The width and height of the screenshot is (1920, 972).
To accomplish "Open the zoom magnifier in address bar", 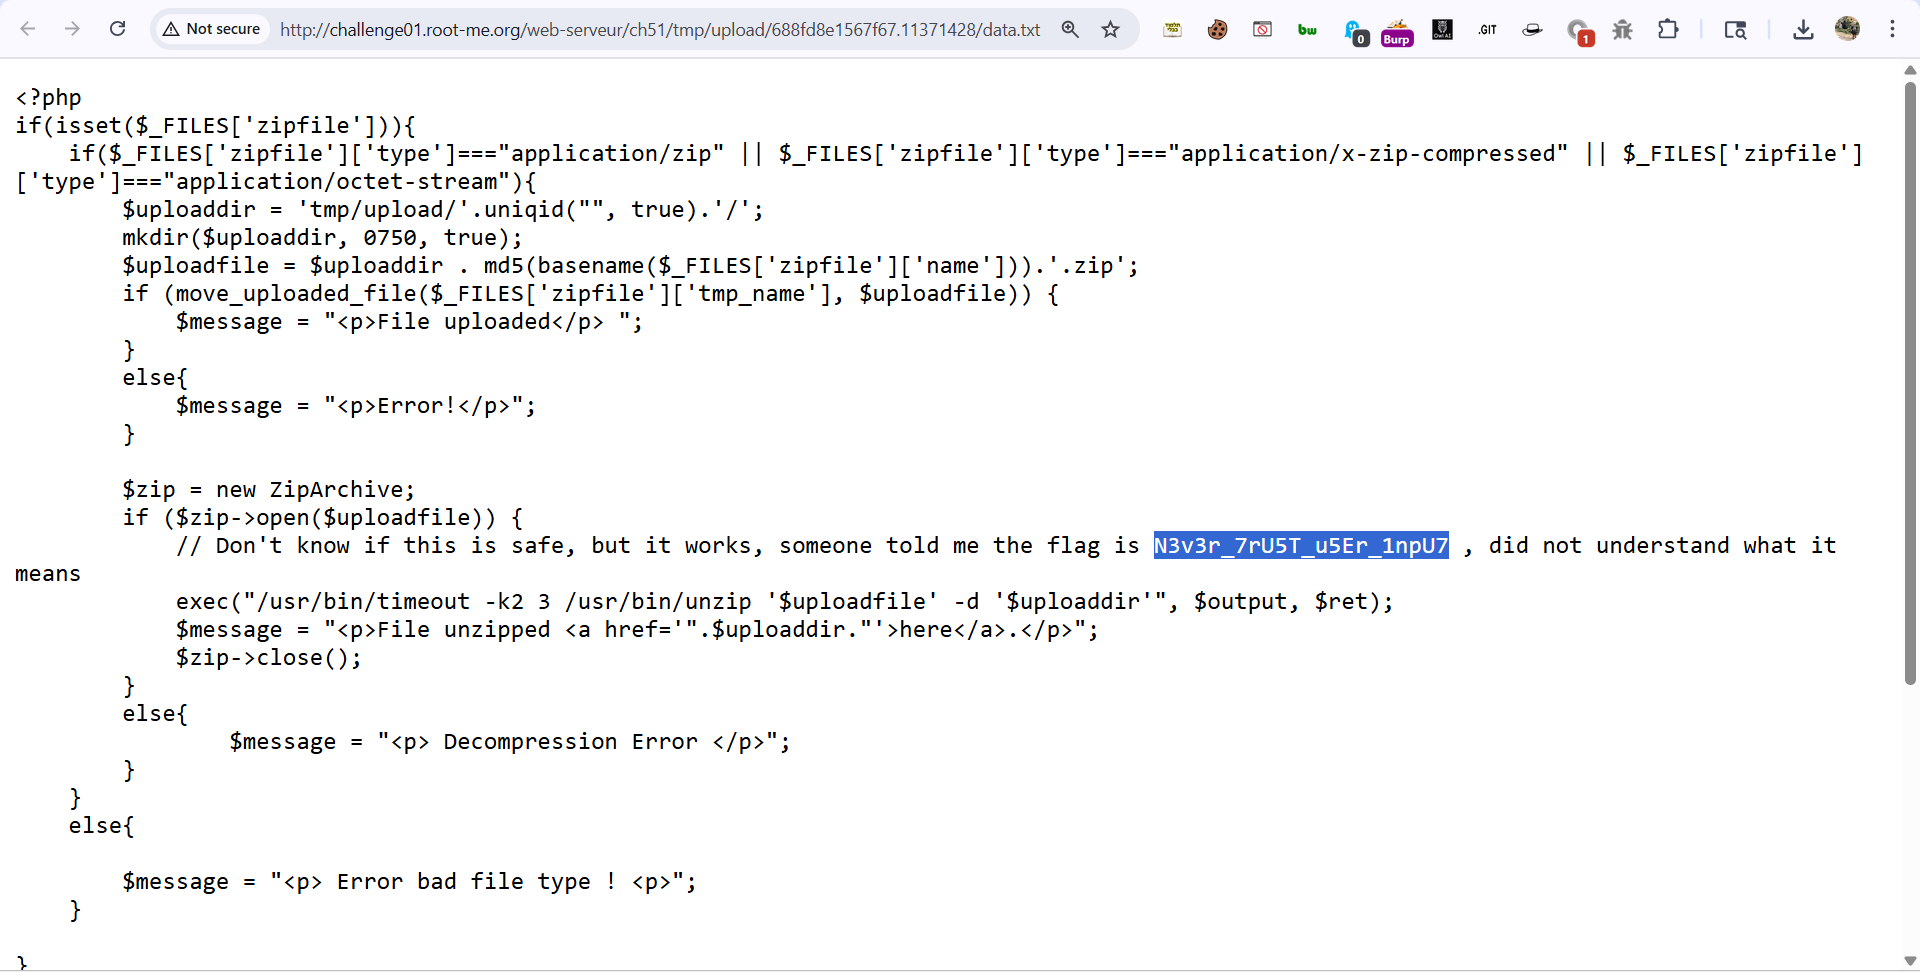I will (1070, 29).
